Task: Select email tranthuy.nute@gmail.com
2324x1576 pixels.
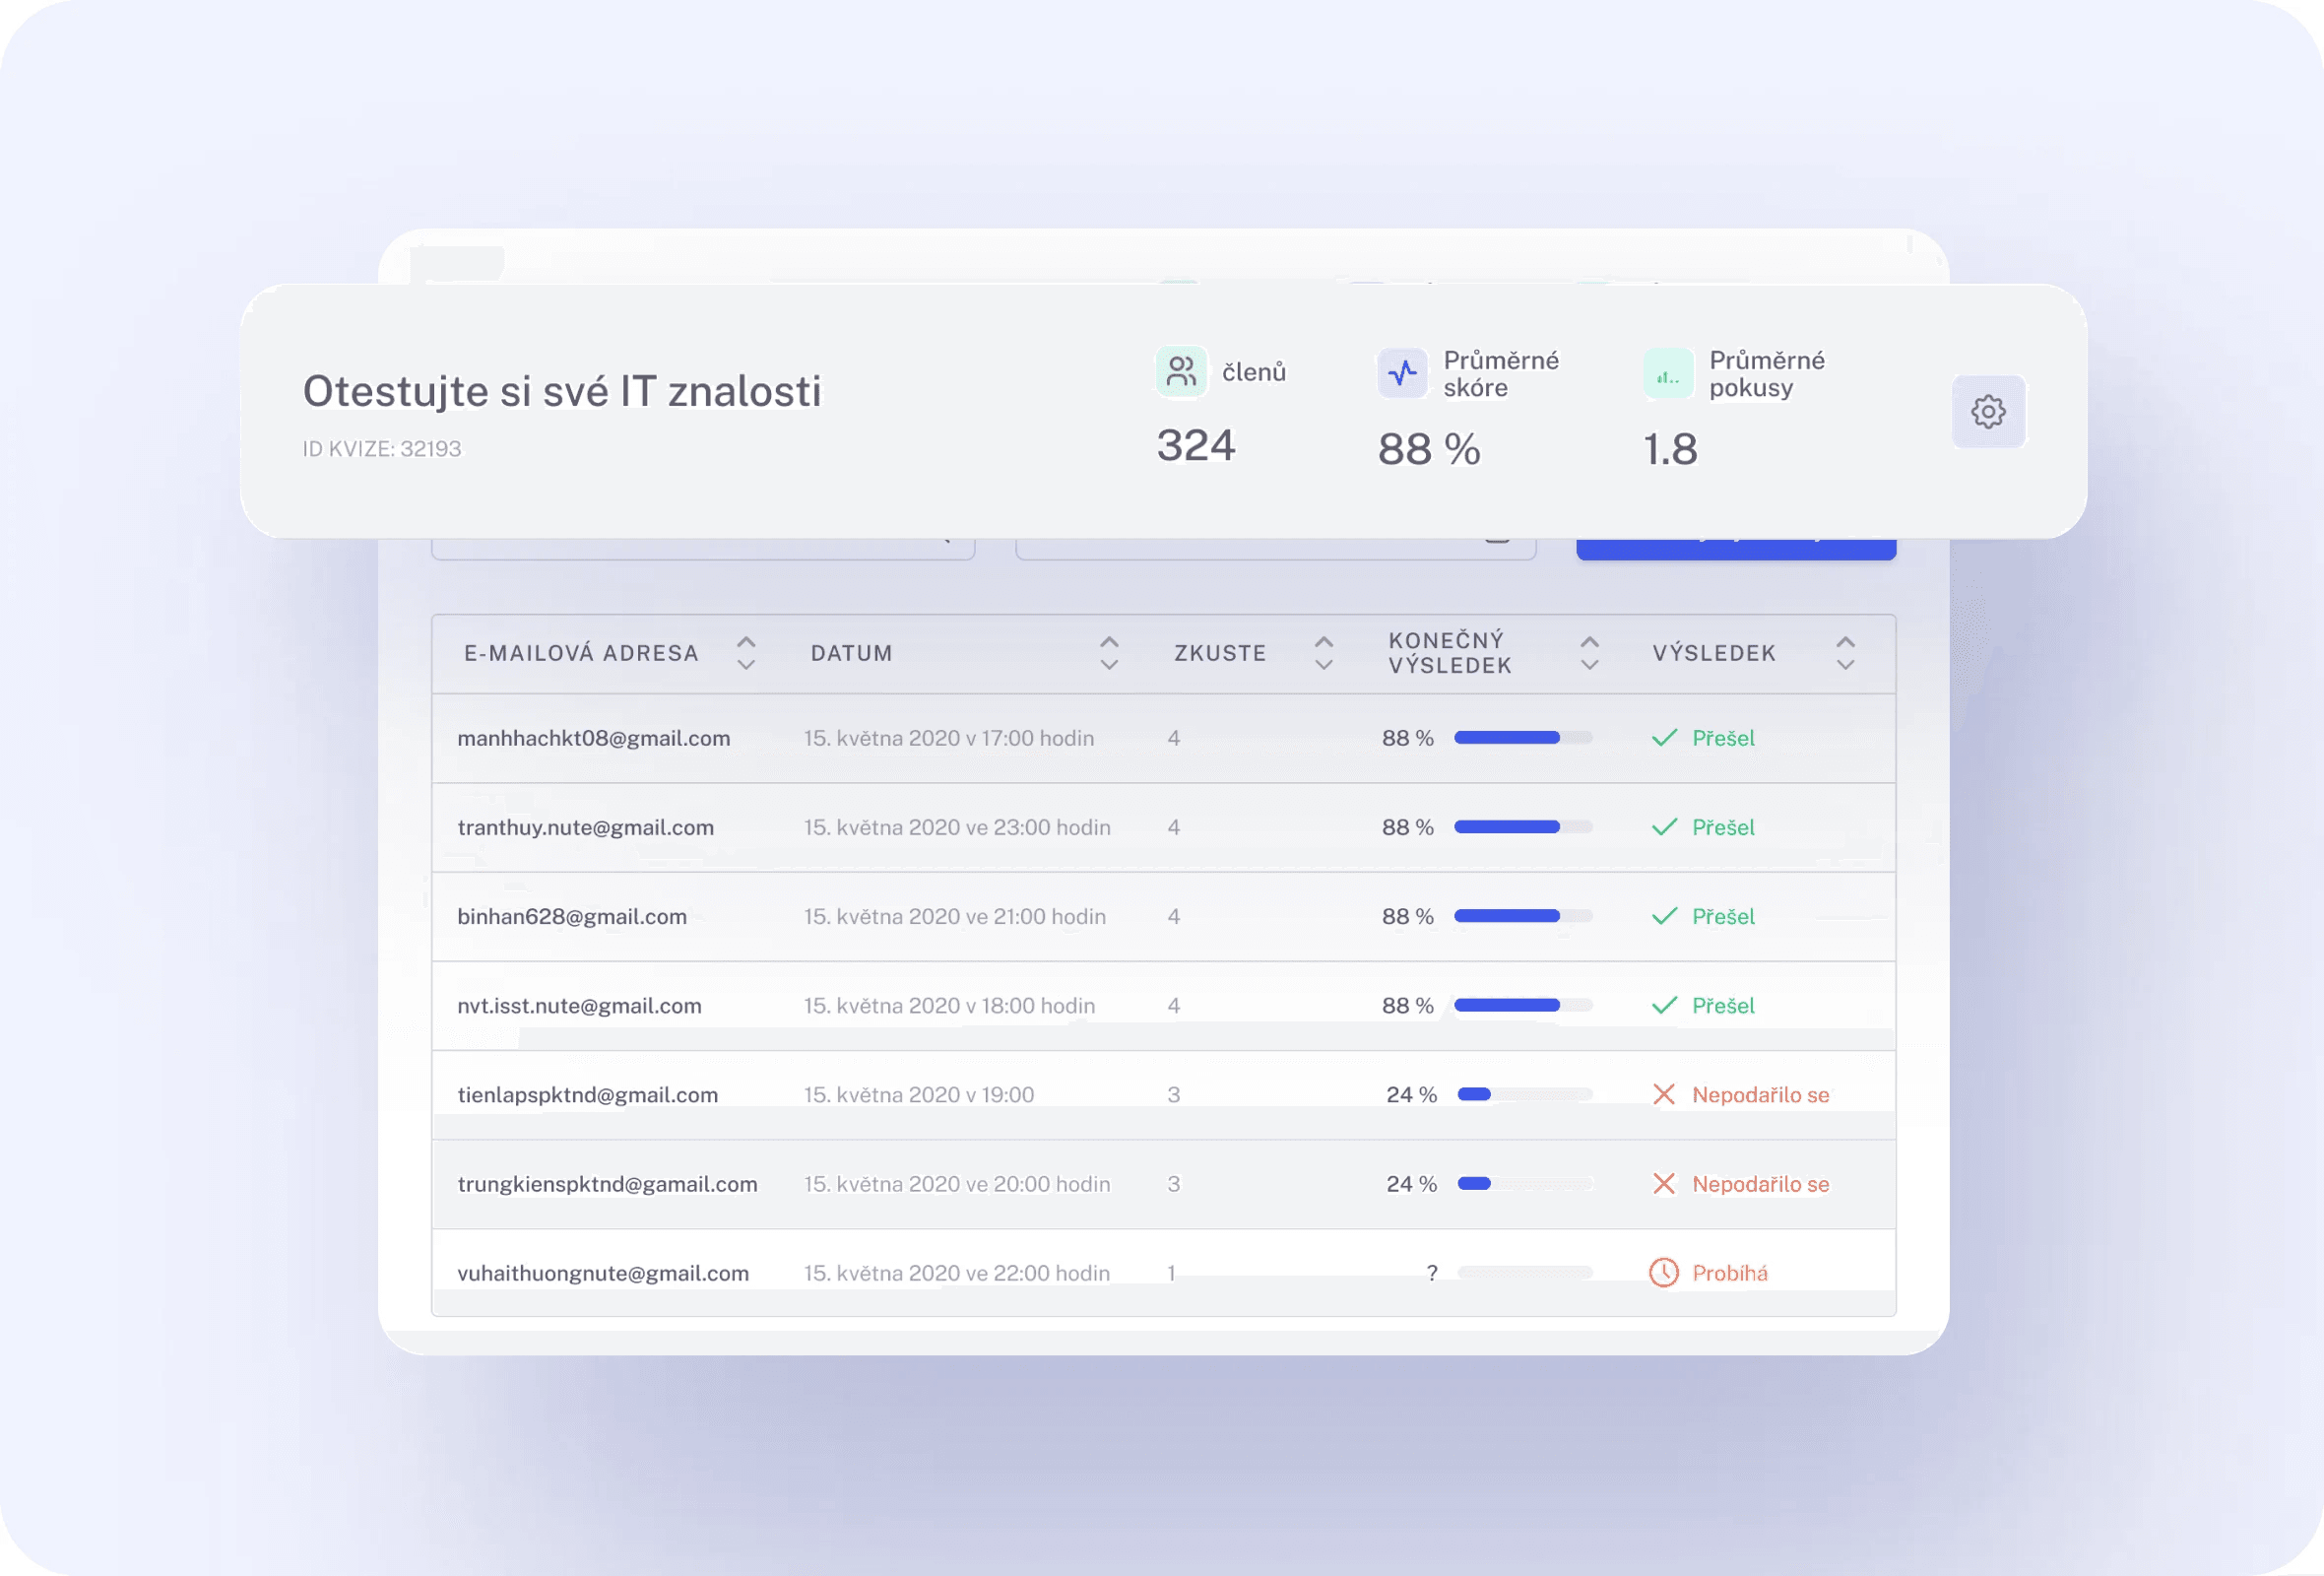Action: click(586, 827)
